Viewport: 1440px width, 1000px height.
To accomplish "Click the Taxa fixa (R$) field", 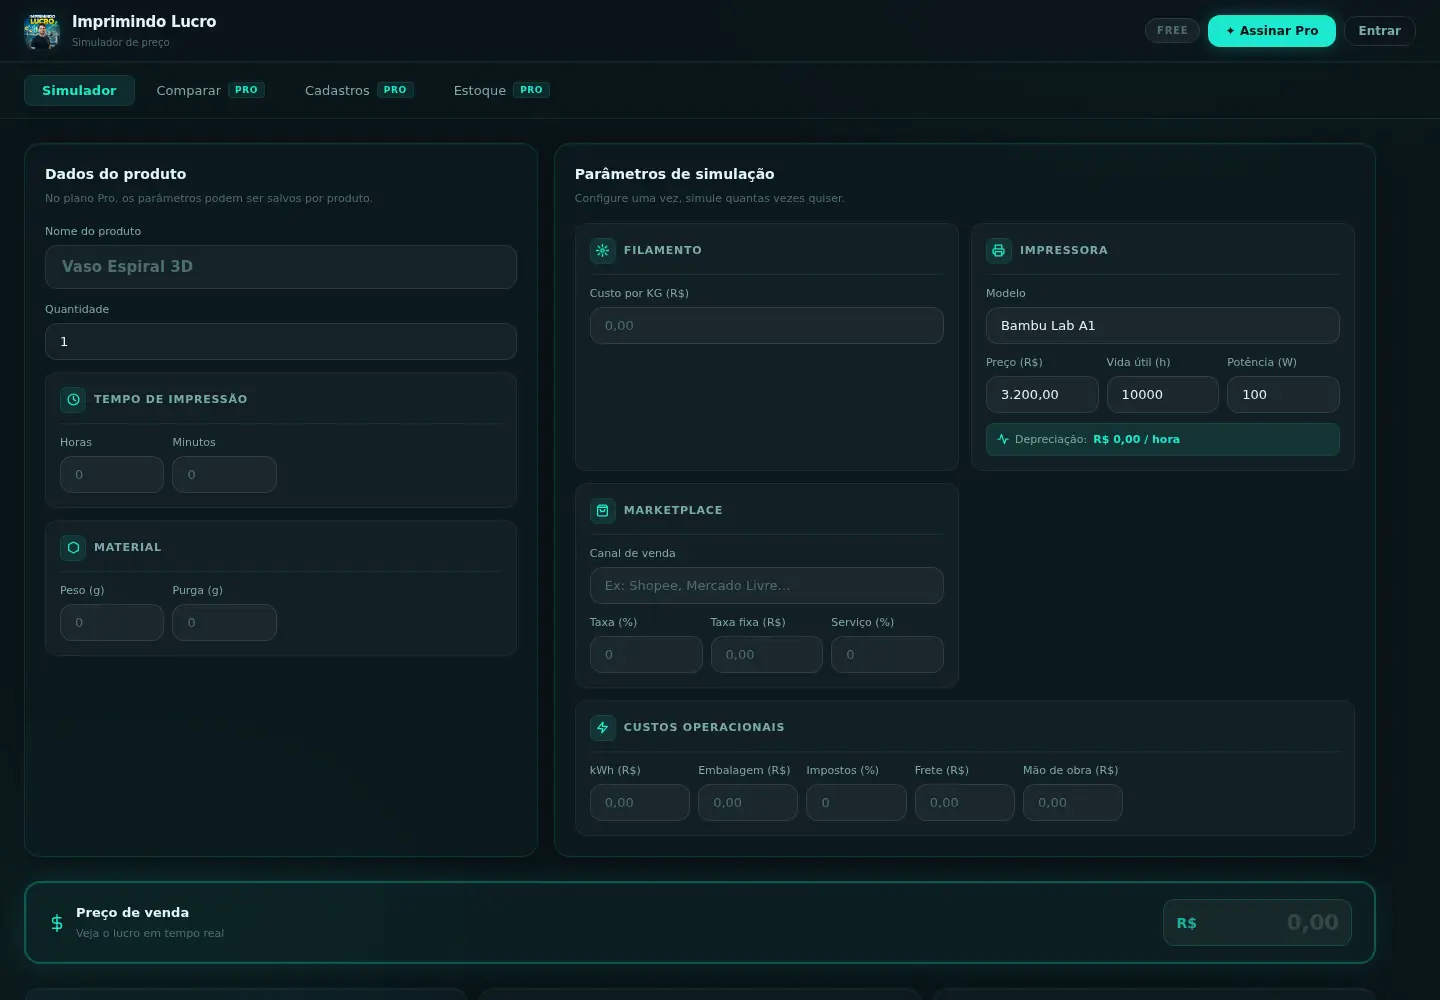I will [x=767, y=655].
